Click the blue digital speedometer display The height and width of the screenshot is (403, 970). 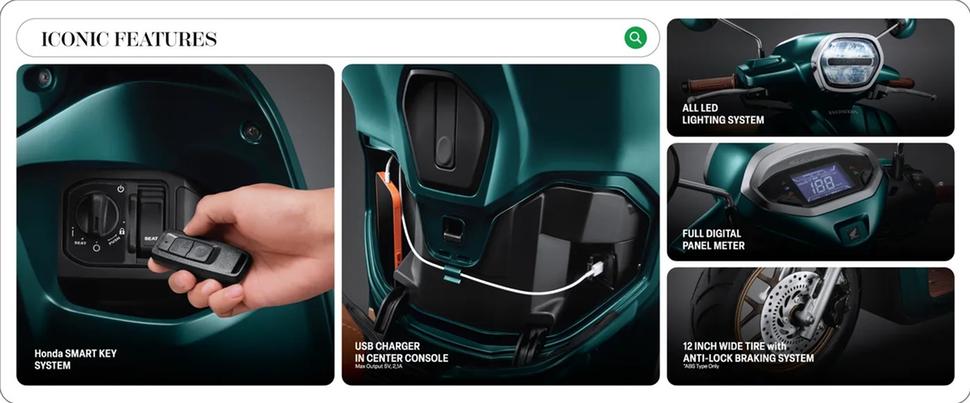point(822,183)
